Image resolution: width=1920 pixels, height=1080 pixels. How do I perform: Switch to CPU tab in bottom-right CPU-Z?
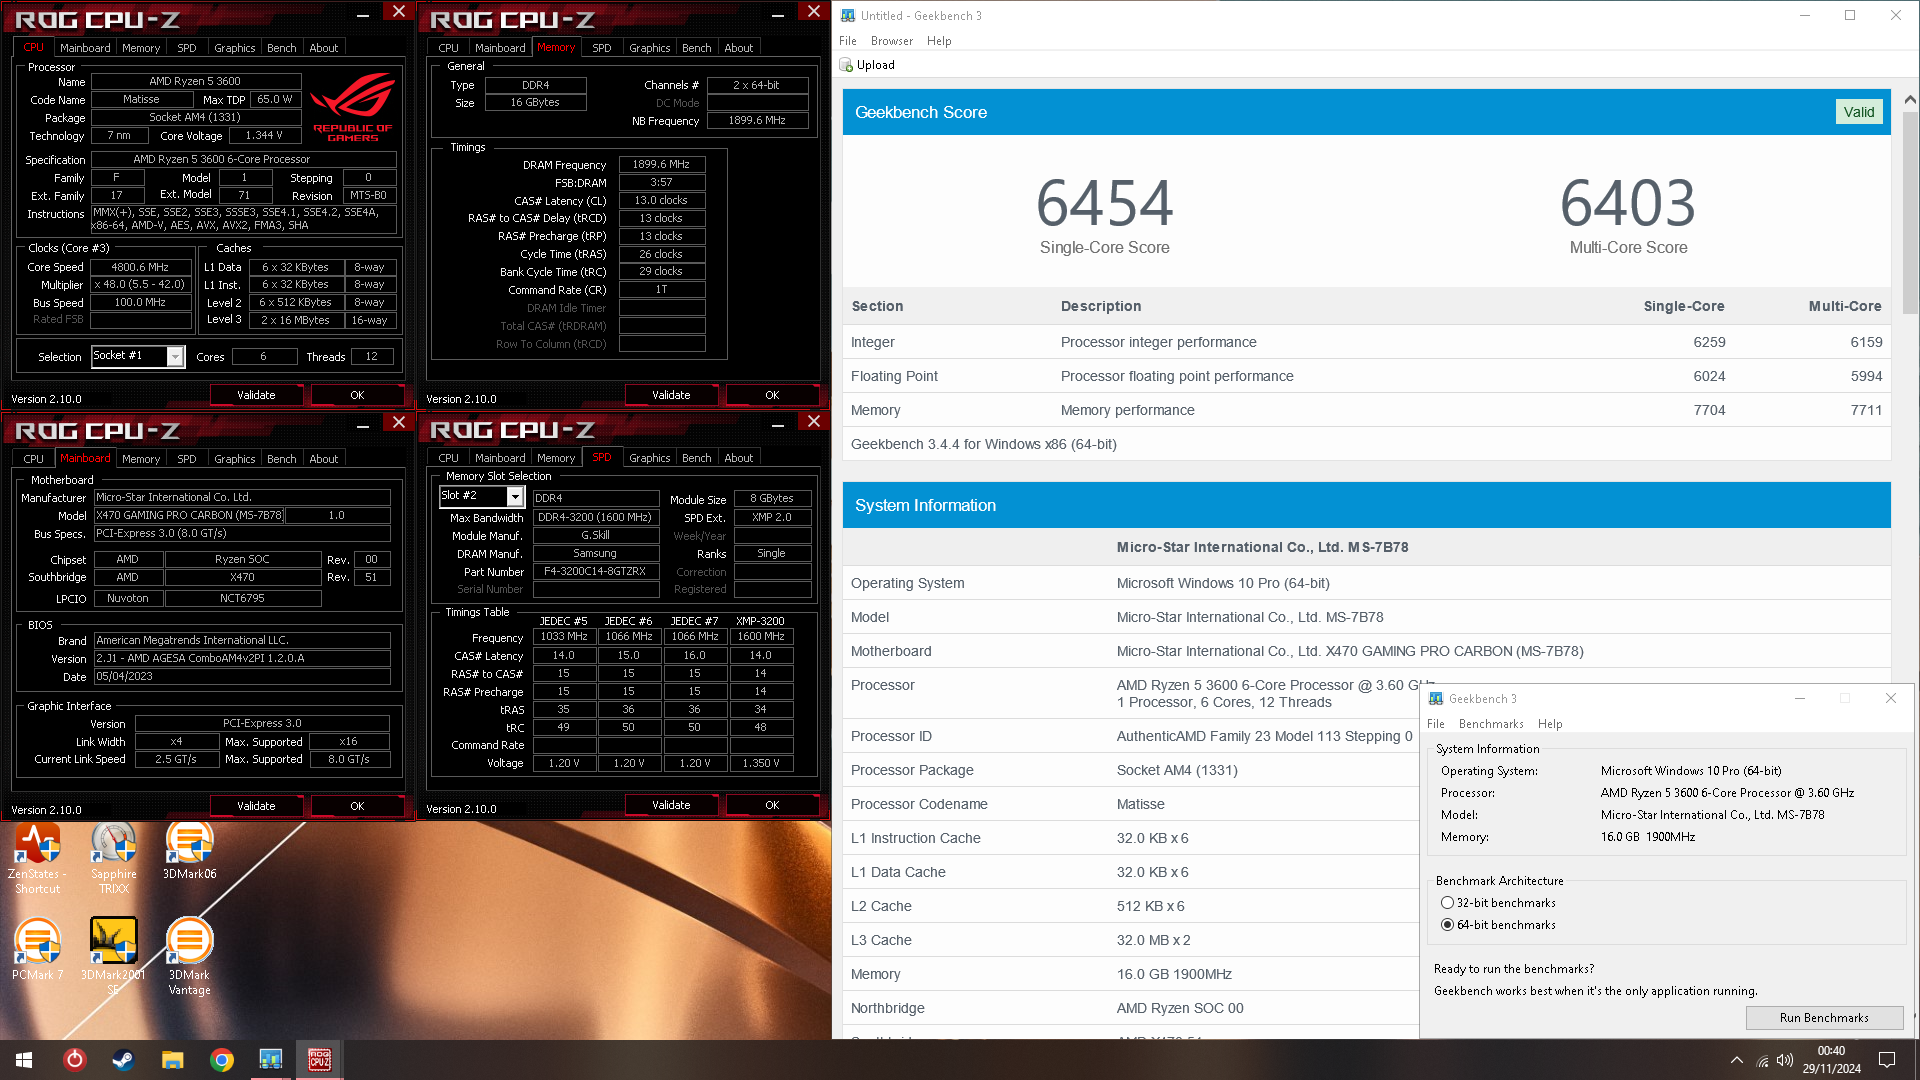pyautogui.click(x=449, y=458)
